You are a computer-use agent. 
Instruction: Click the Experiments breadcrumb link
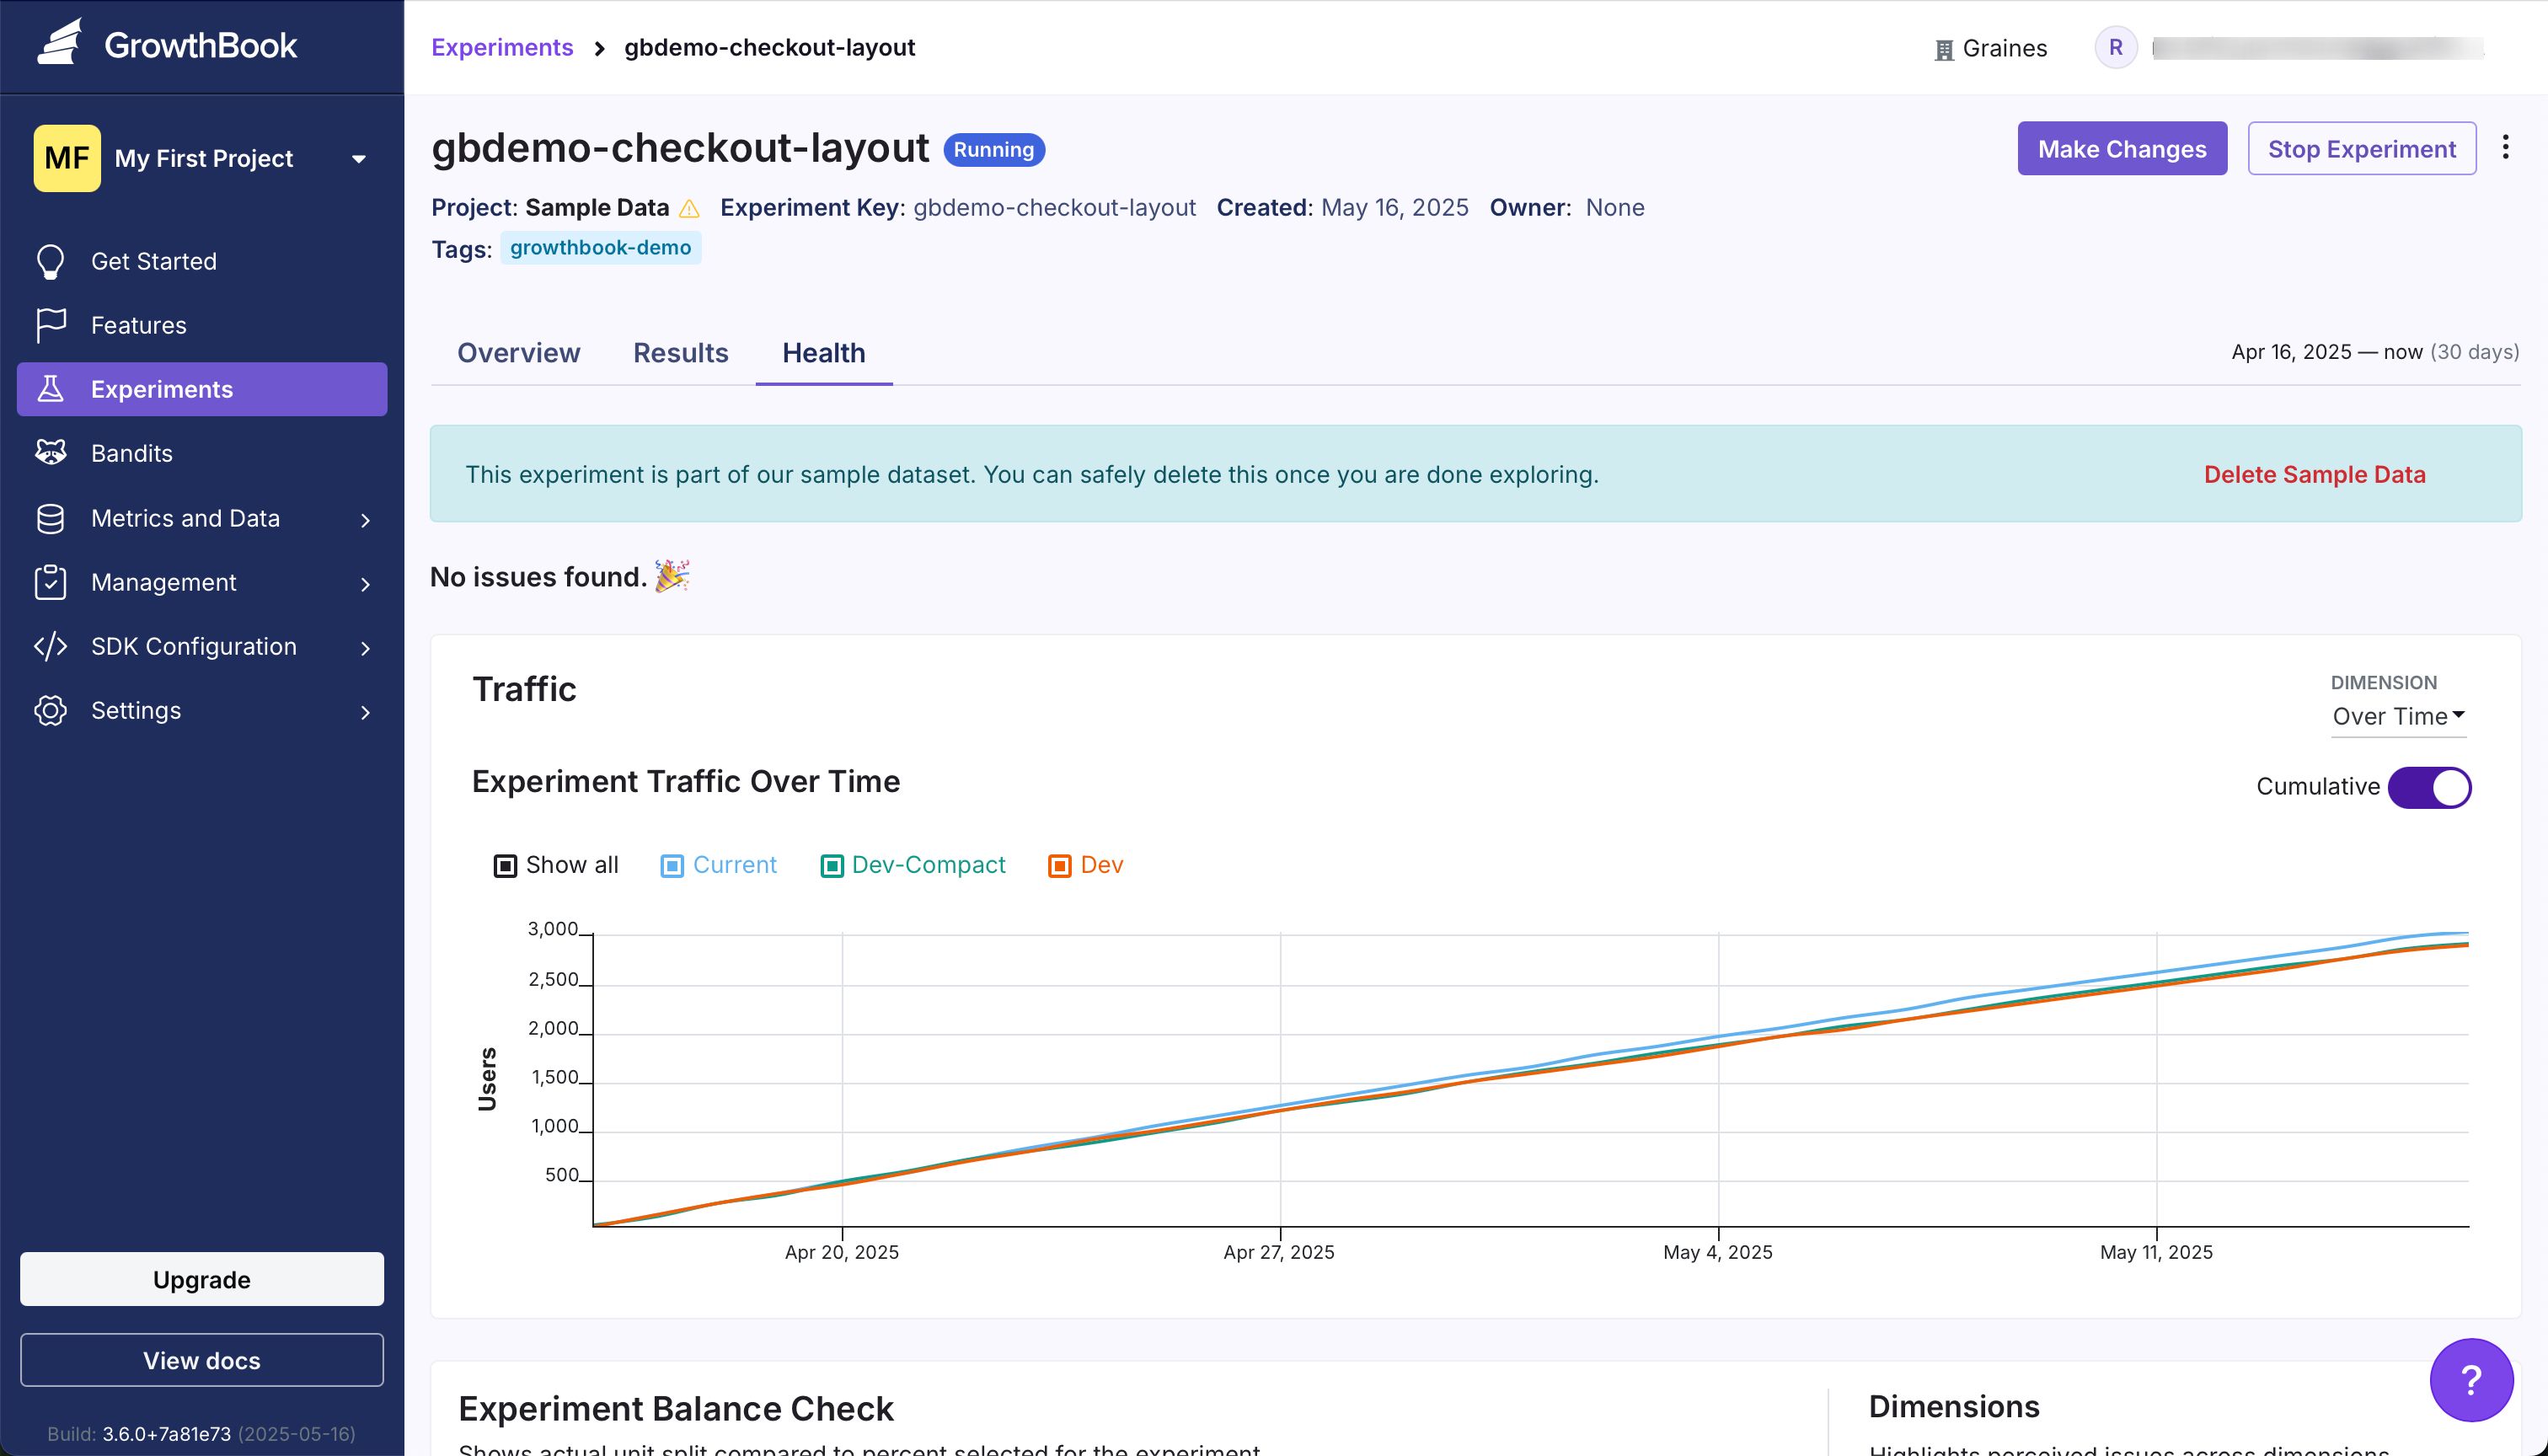click(x=502, y=47)
